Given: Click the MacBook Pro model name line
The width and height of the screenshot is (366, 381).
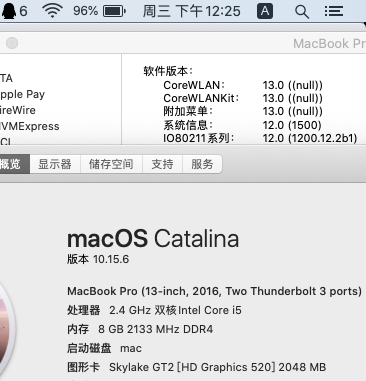Looking at the screenshot, I should click(214, 291).
